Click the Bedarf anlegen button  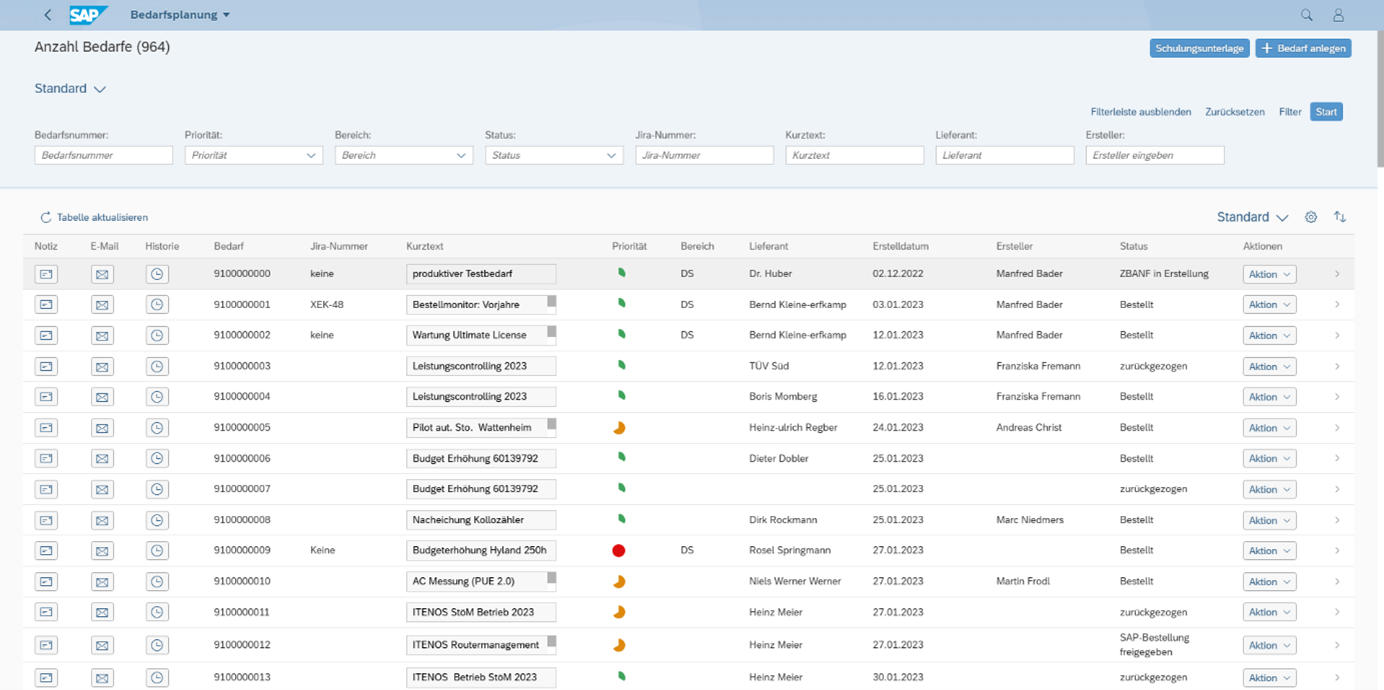[1303, 48]
